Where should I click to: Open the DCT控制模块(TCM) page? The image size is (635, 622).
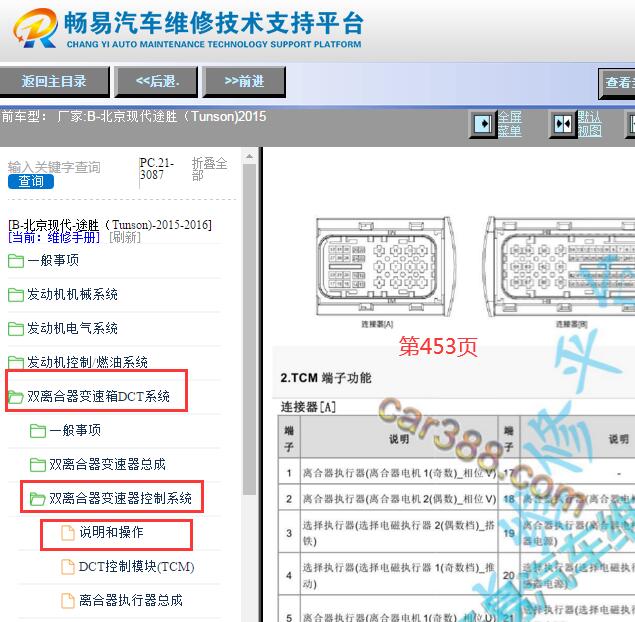pos(137,567)
